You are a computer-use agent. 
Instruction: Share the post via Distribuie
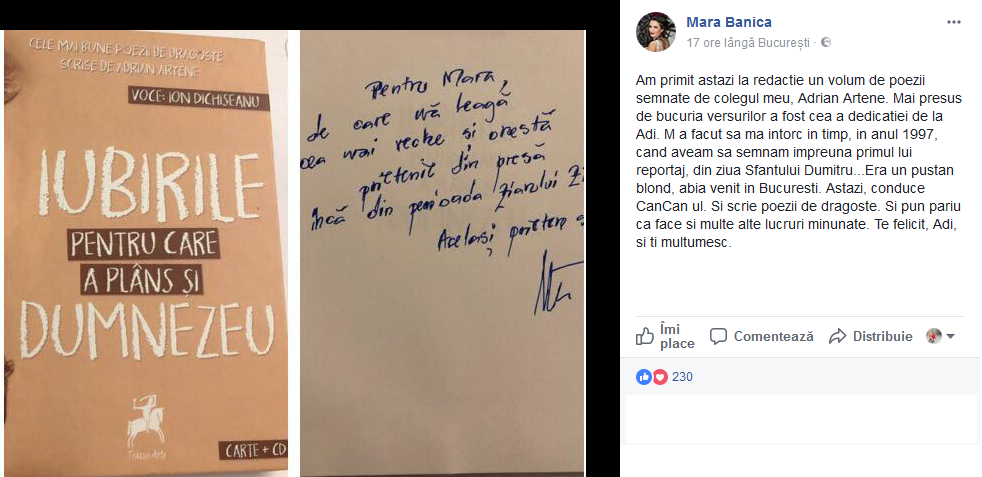tap(871, 337)
